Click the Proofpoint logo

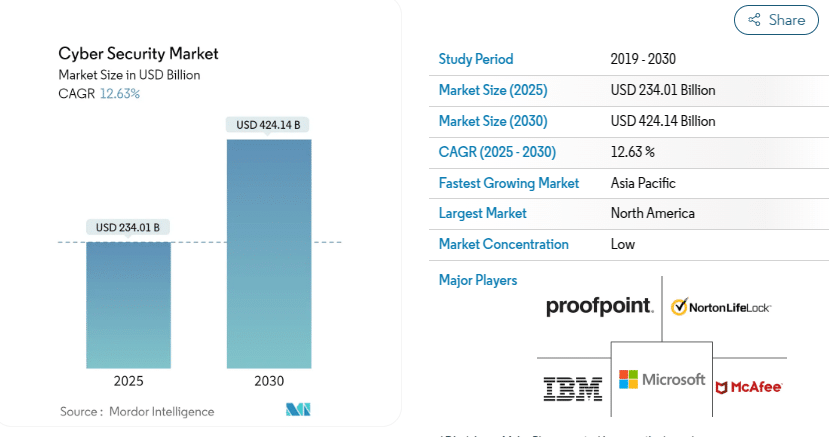pos(599,306)
